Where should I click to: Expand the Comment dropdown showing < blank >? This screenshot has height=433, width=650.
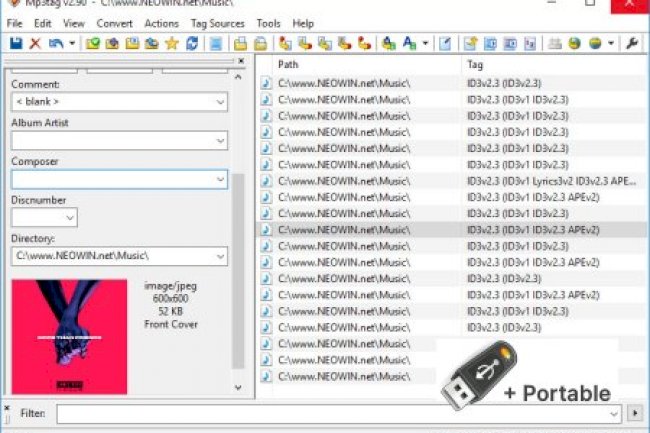220,102
